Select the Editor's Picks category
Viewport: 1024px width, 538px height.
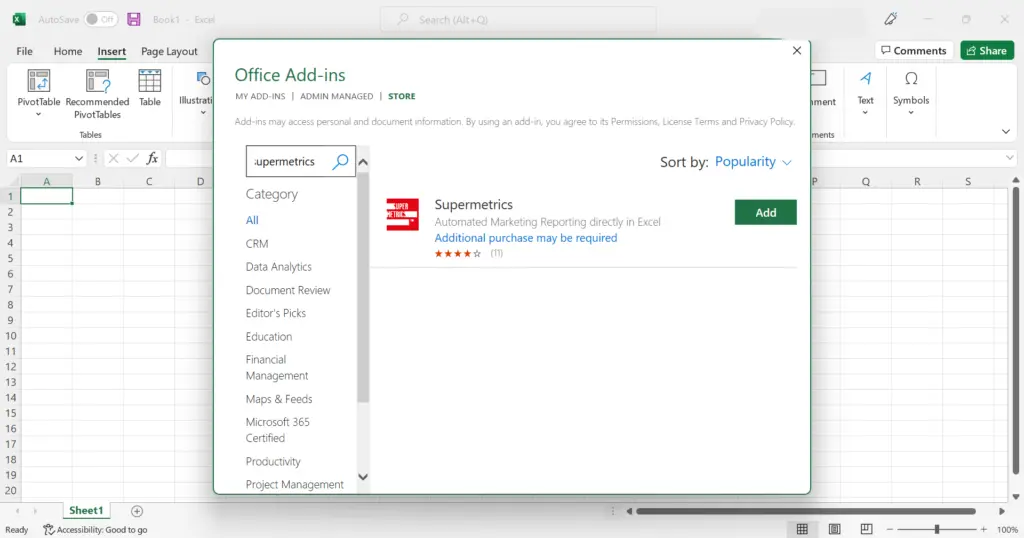(x=276, y=313)
